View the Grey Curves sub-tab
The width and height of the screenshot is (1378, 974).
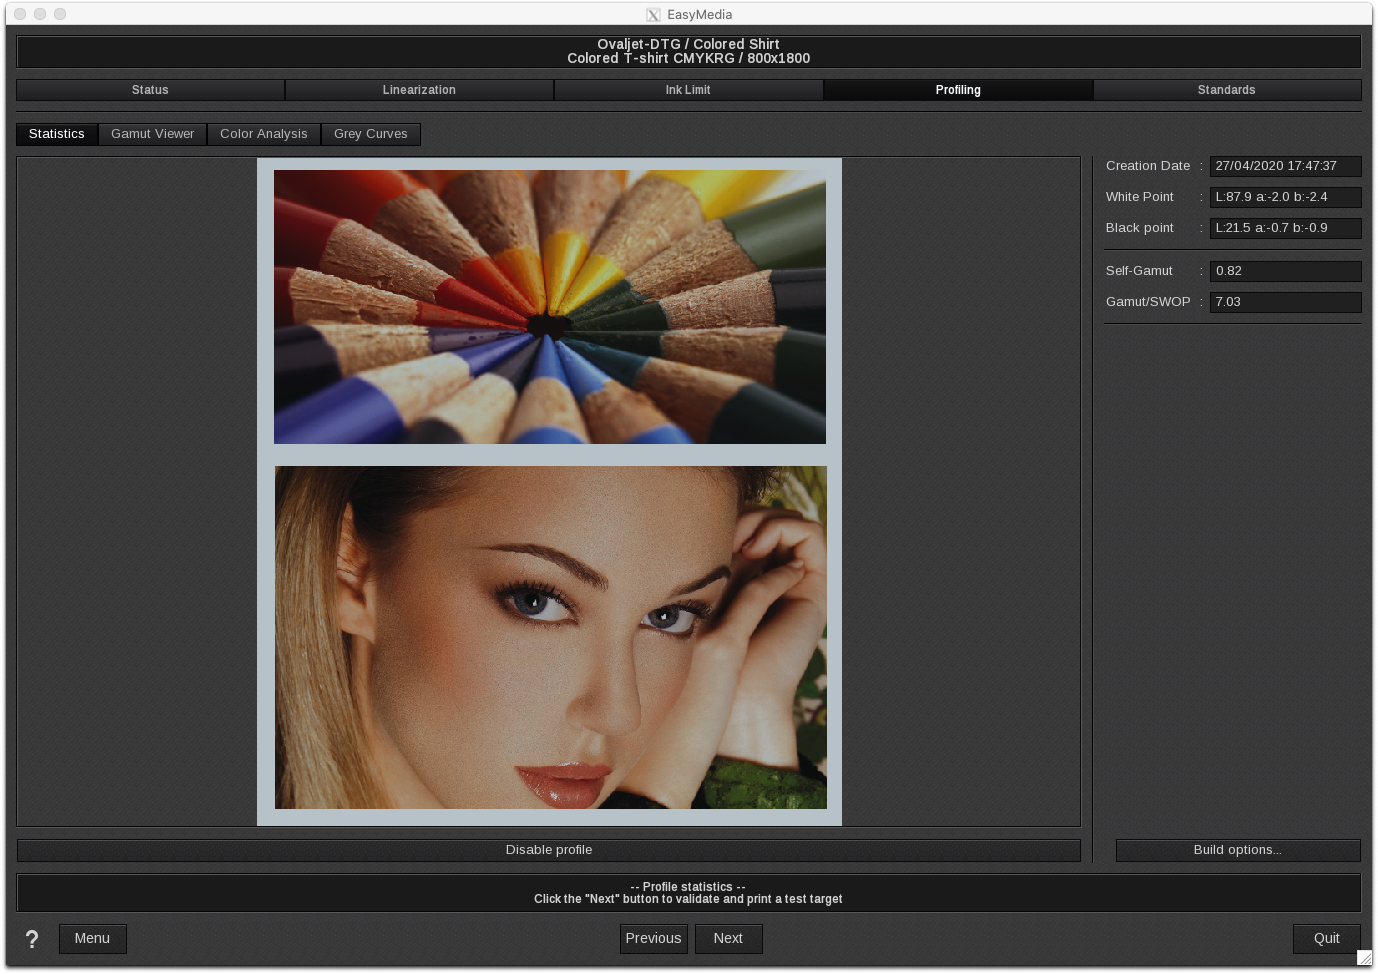point(370,134)
